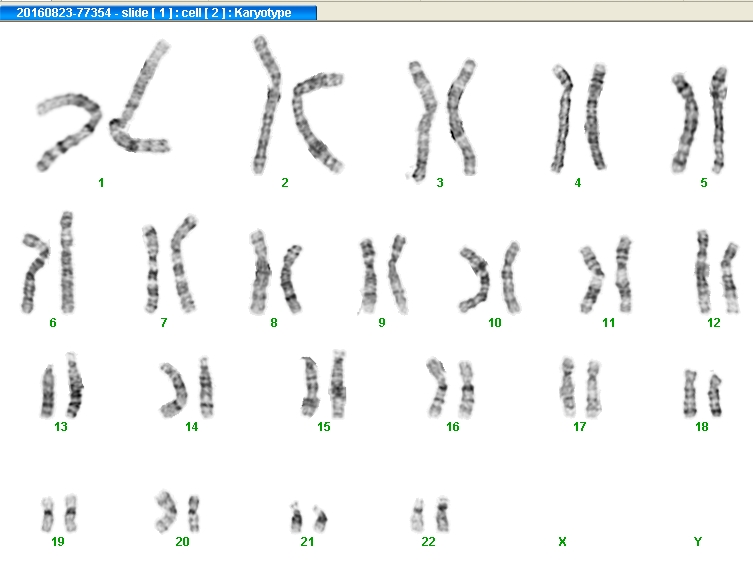Click the green label '4'

[x=578, y=182]
